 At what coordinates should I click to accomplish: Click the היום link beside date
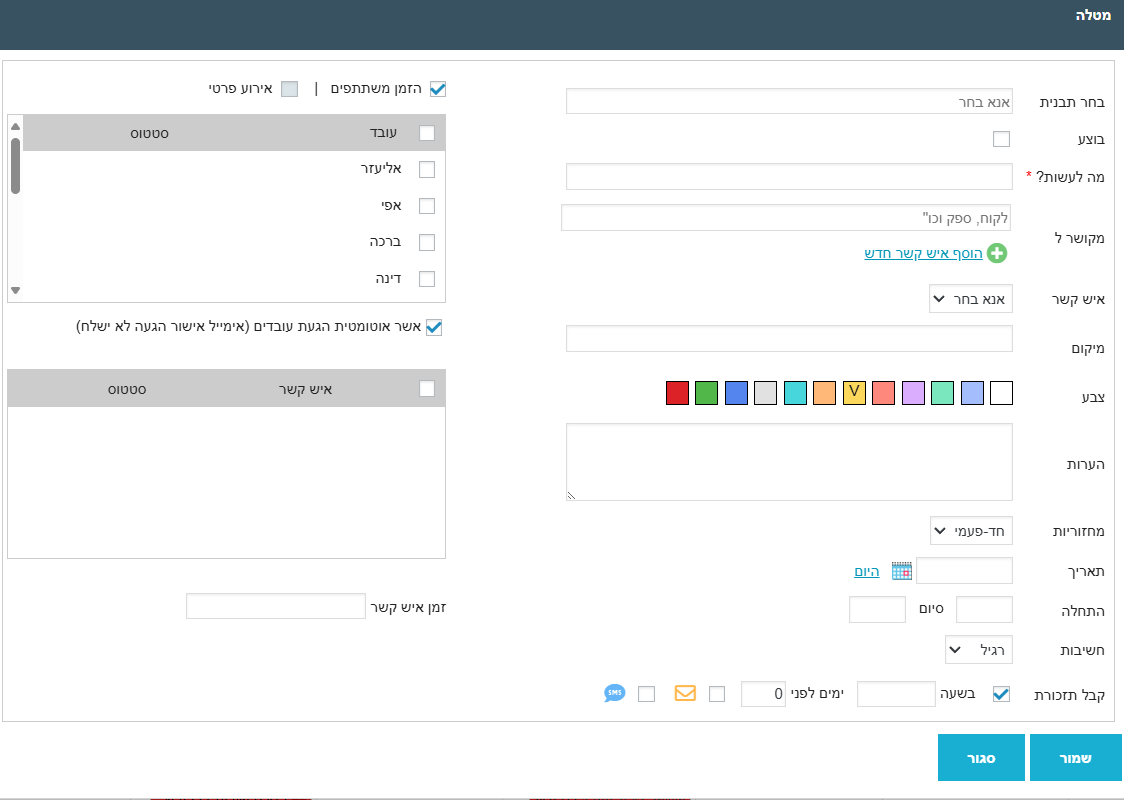pos(866,571)
